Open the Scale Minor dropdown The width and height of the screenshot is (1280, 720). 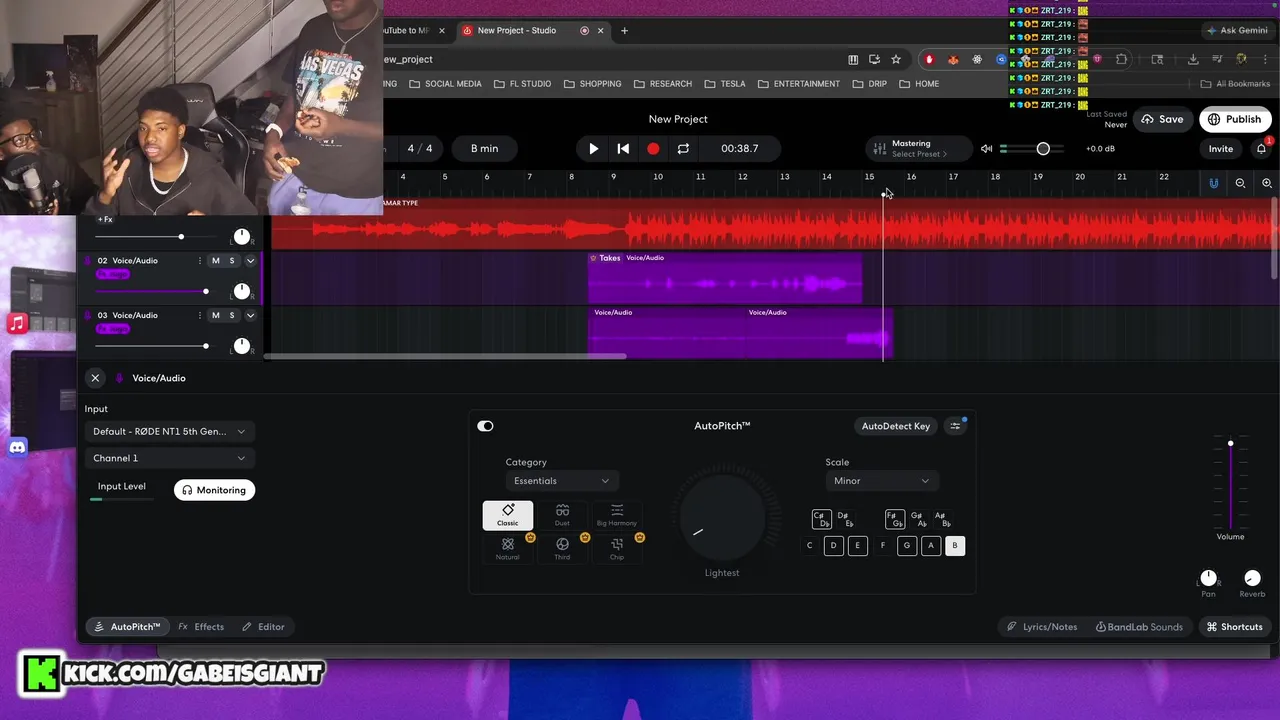coord(881,481)
